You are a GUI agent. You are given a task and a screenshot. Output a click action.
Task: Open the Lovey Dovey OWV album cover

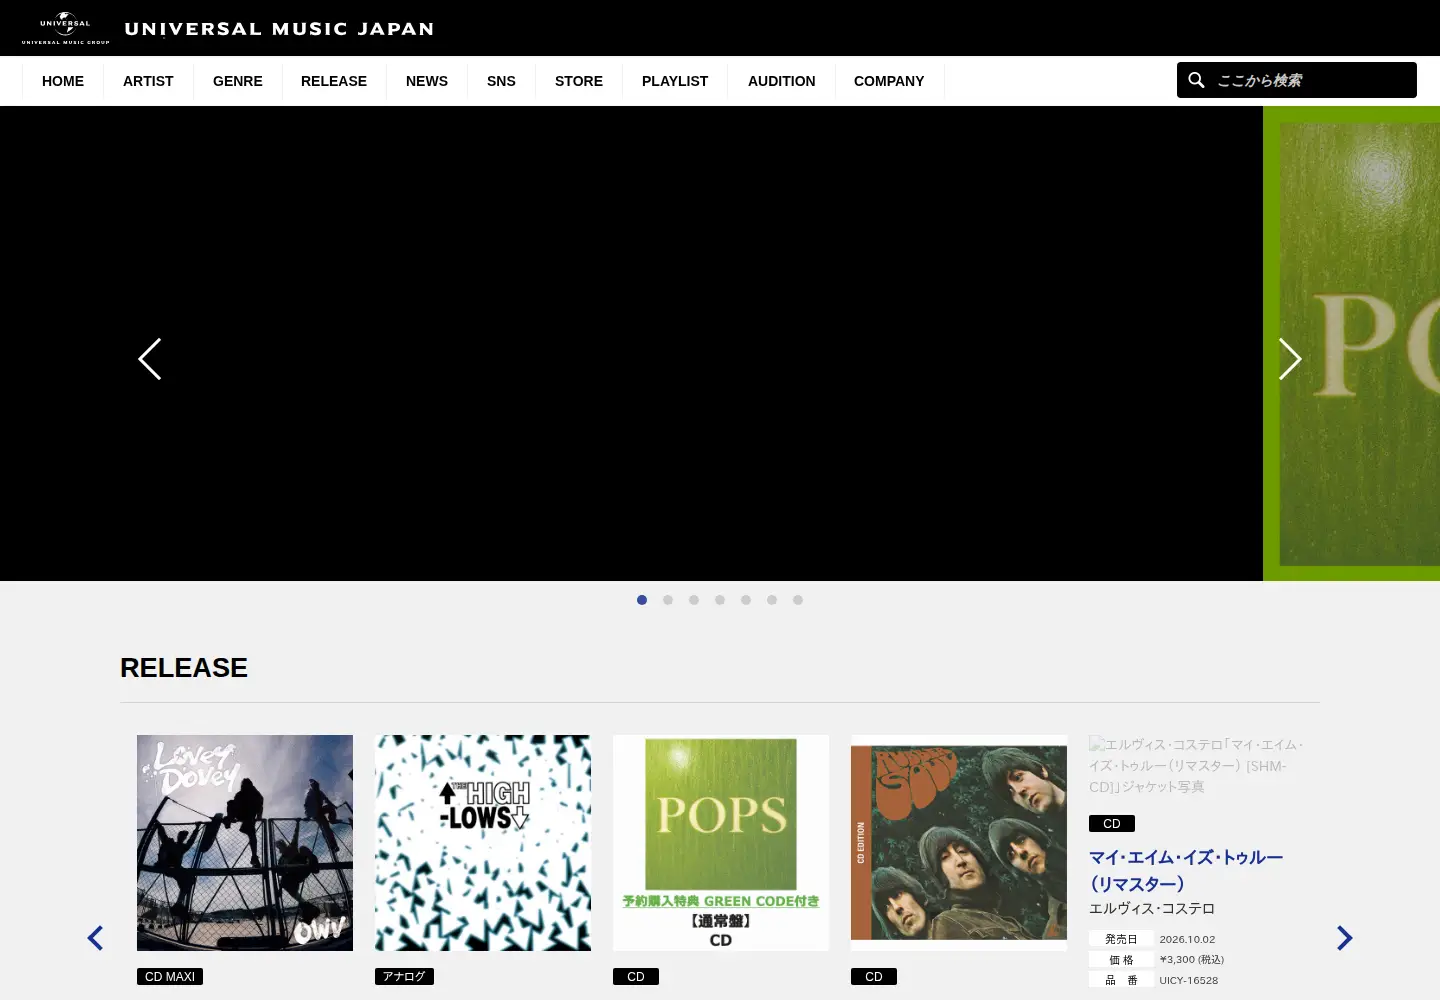pyautogui.click(x=245, y=843)
